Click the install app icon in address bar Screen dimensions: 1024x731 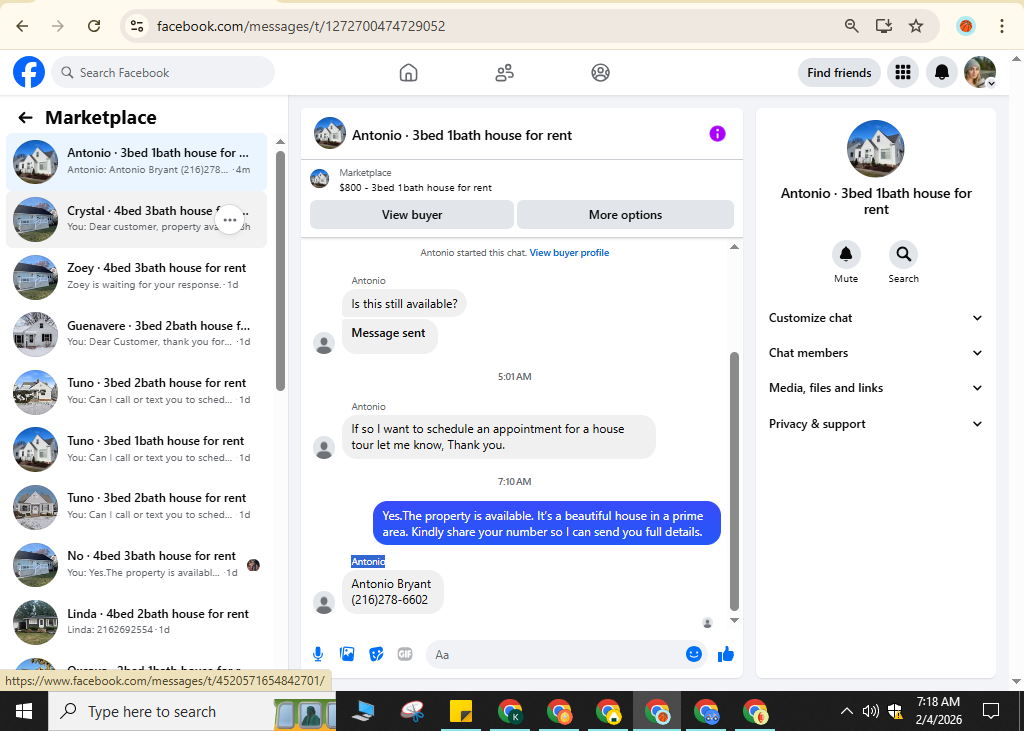tap(884, 26)
